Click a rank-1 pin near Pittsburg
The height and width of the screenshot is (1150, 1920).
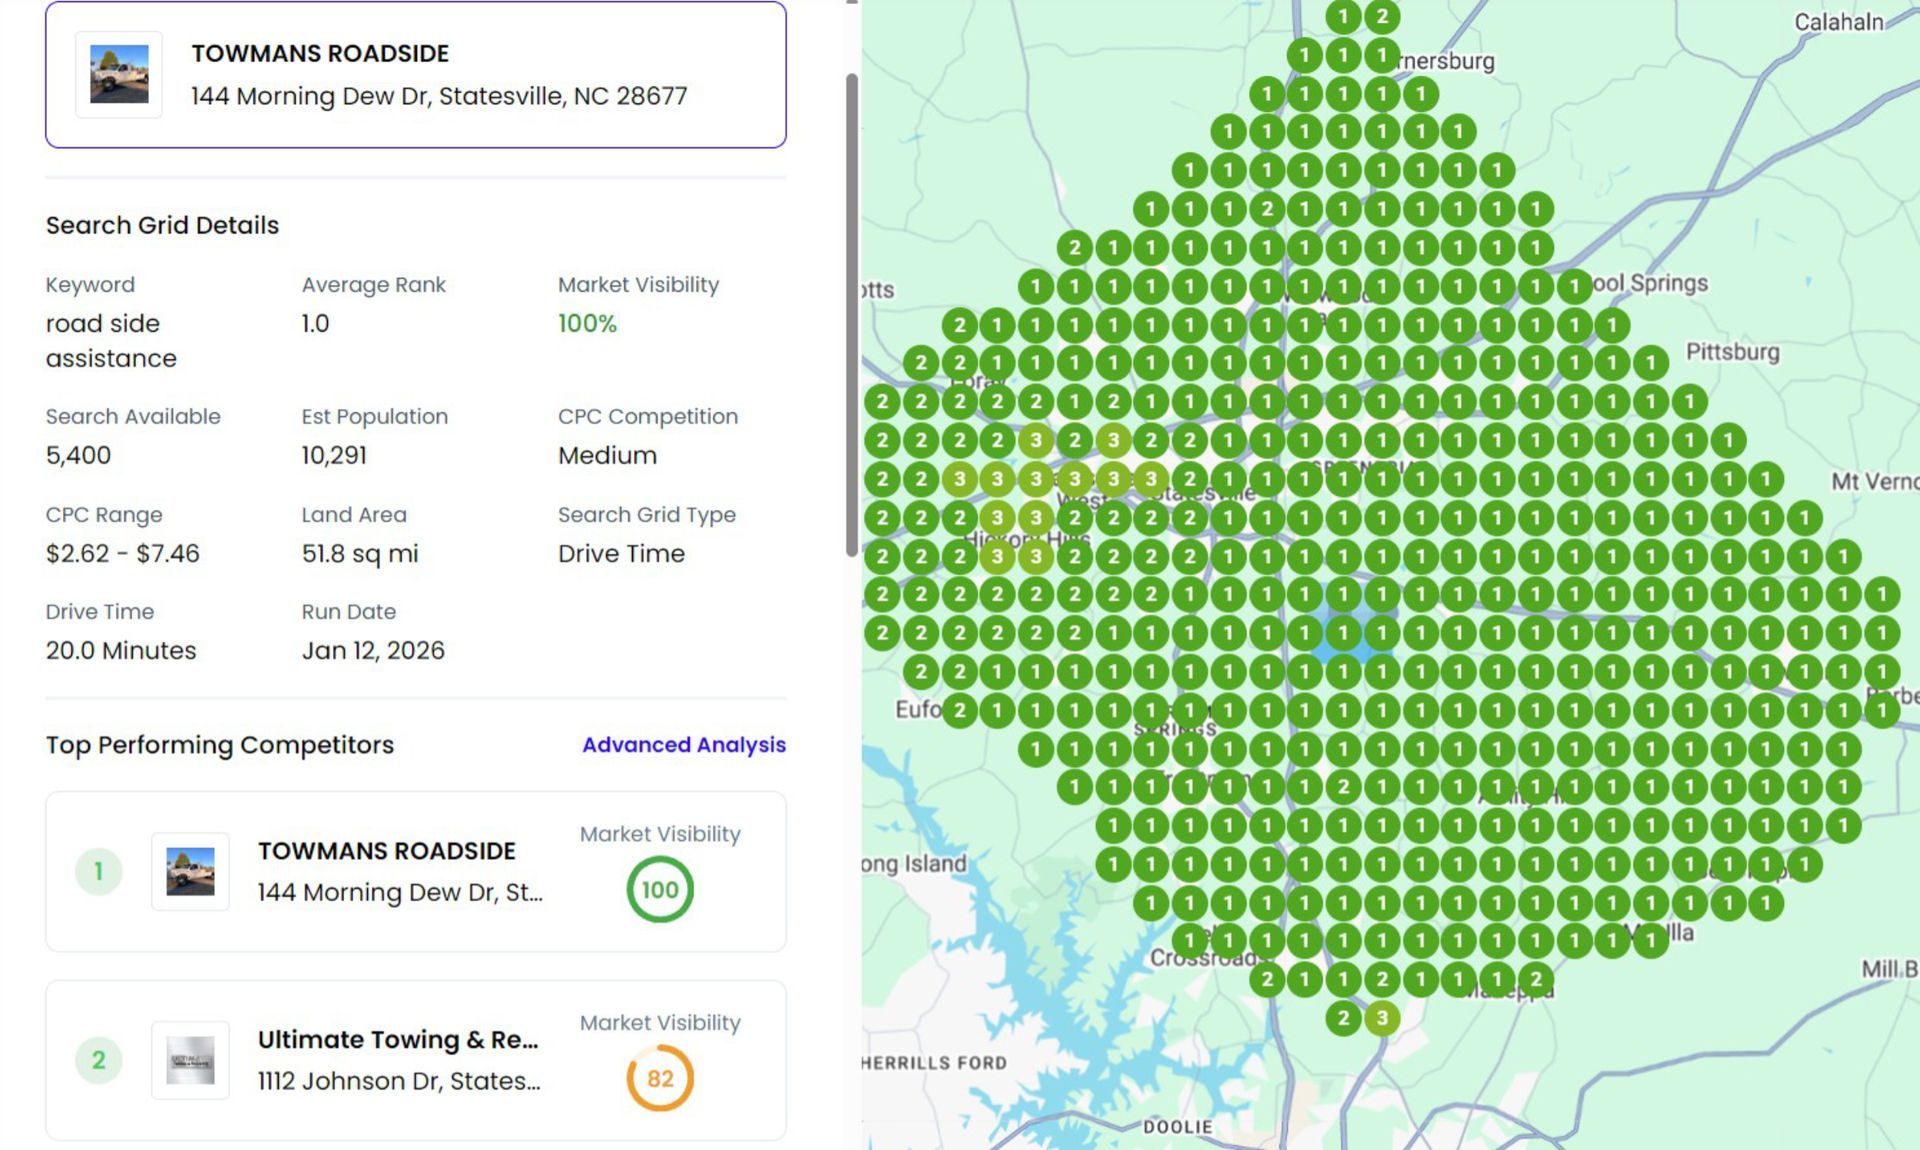click(1650, 362)
